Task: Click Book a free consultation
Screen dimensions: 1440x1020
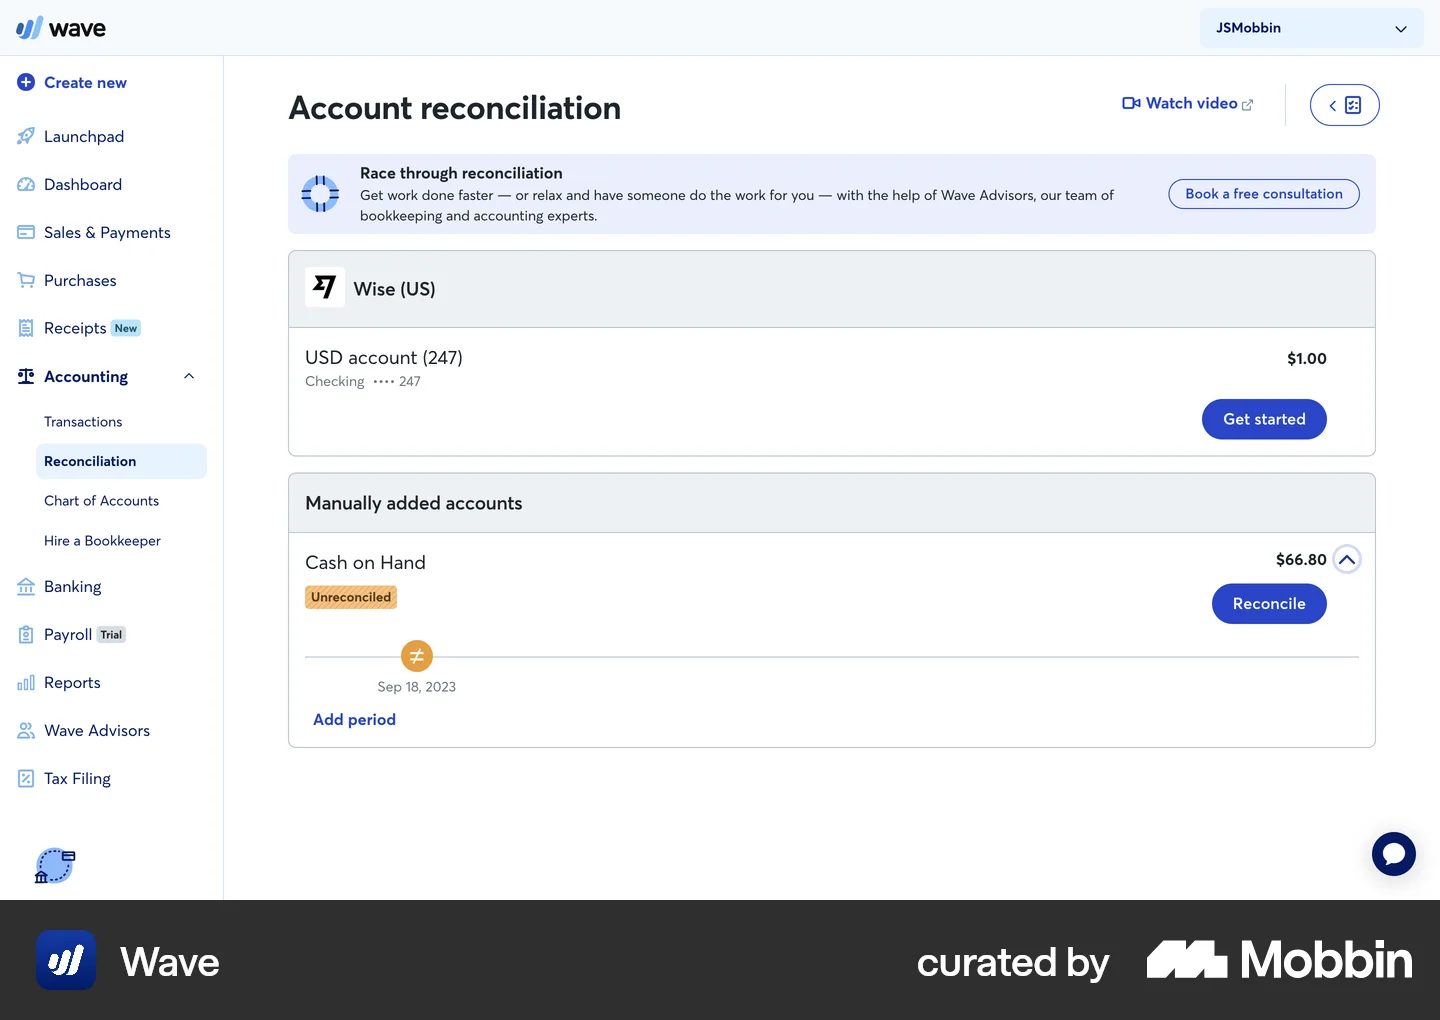Action: (x=1264, y=194)
